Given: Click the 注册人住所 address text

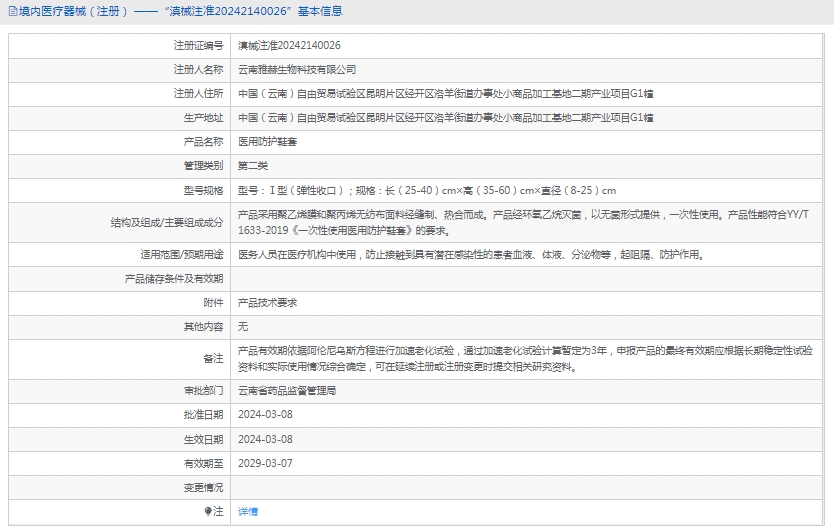Looking at the screenshot, I should tap(446, 94).
